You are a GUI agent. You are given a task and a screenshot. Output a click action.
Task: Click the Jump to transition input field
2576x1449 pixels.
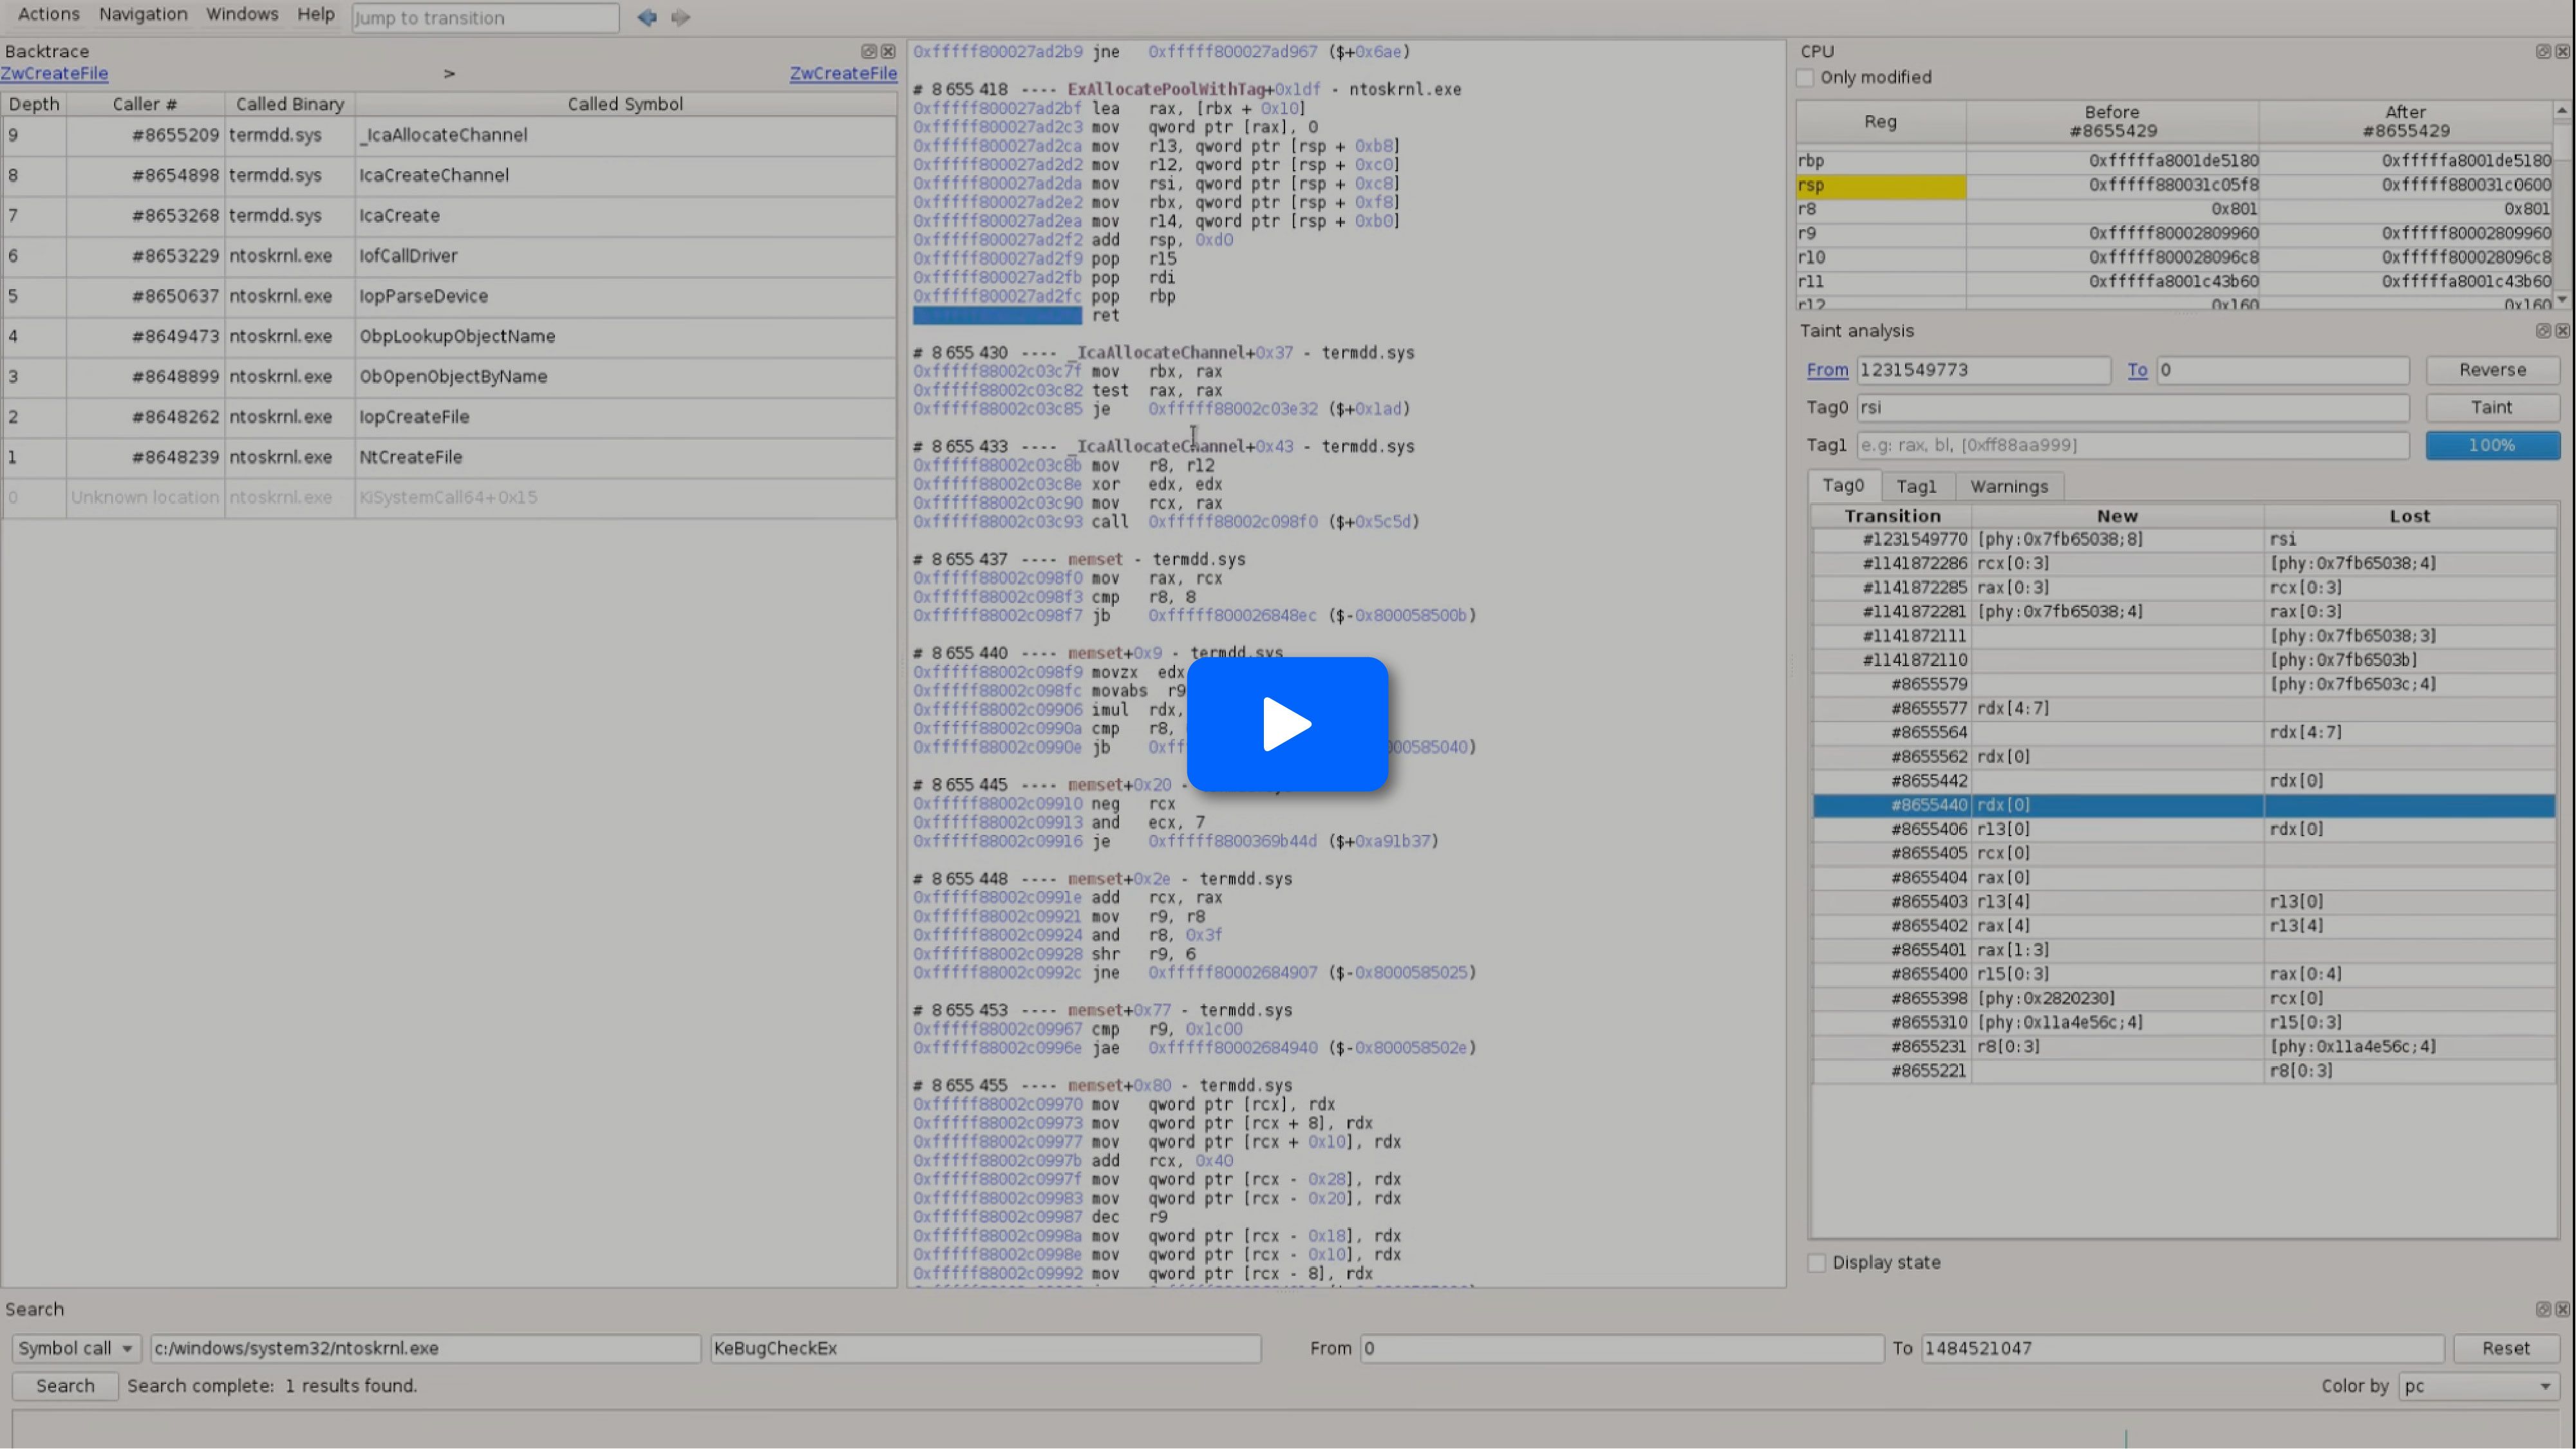pos(485,18)
